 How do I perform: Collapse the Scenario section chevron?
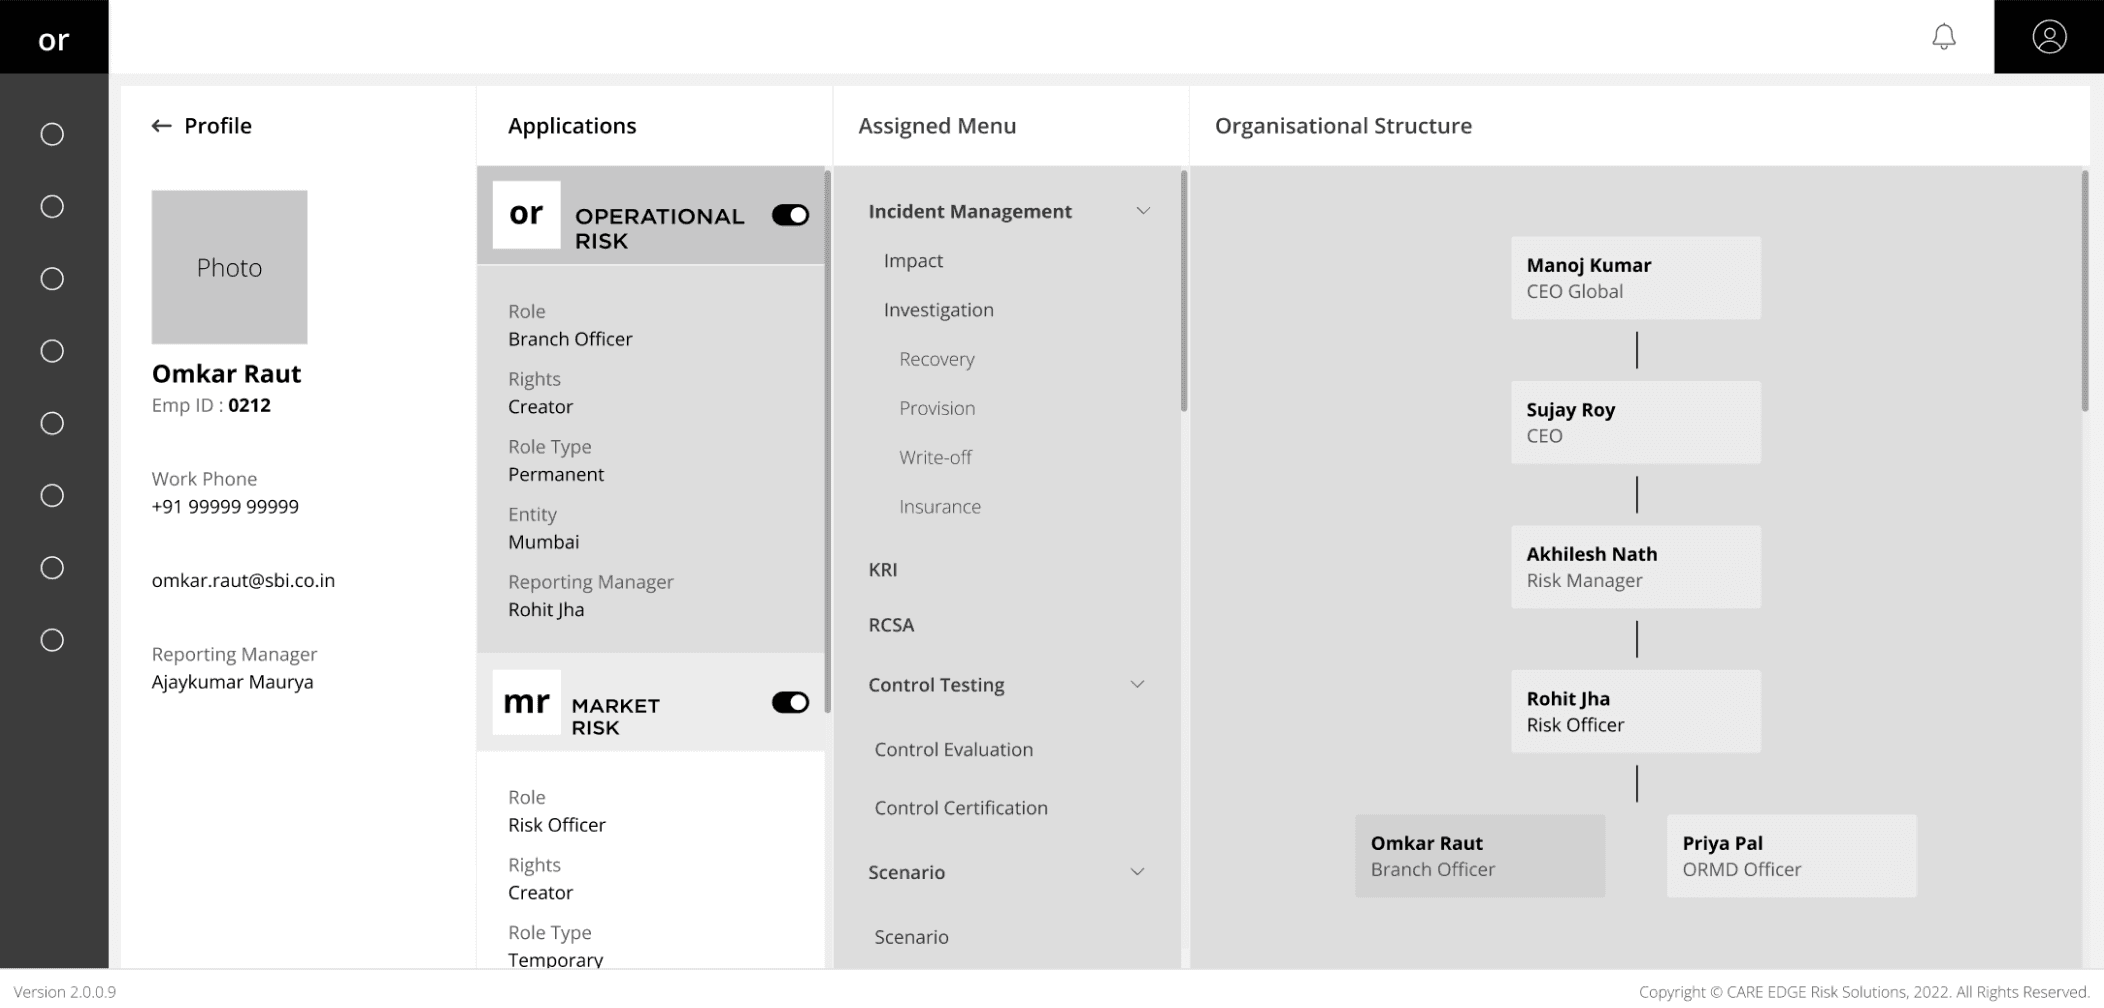point(1137,872)
